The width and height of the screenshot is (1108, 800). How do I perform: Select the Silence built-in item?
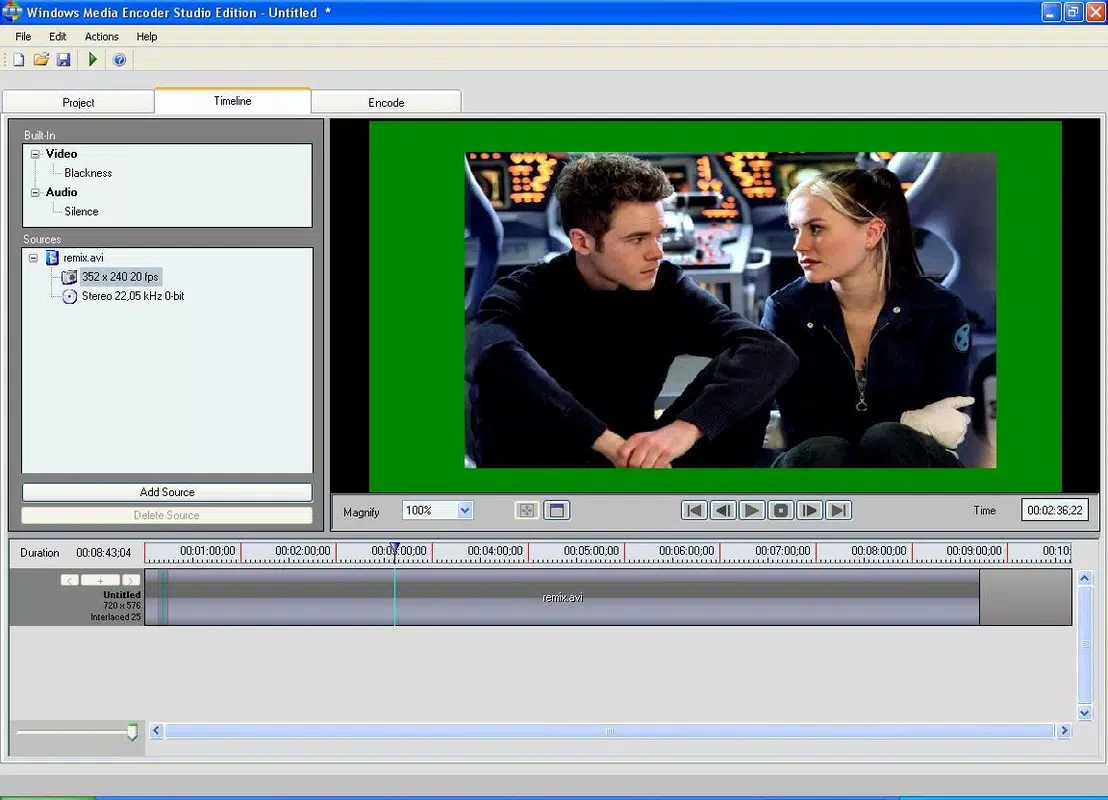tap(81, 211)
